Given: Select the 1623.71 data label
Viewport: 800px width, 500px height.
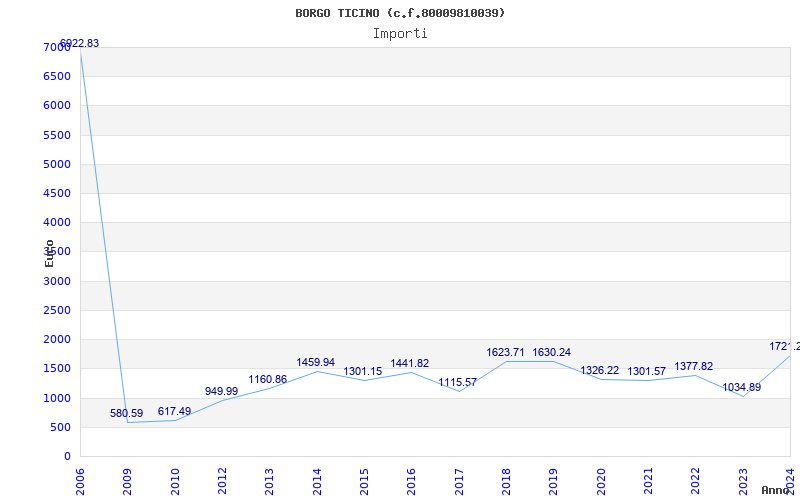Looking at the screenshot, I should click(505, 353).
